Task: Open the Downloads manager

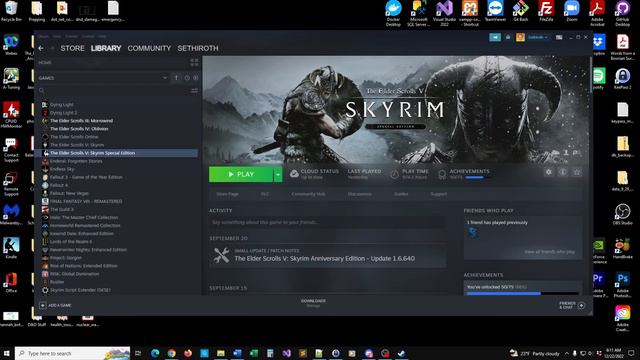Action: tap(313, 303)
